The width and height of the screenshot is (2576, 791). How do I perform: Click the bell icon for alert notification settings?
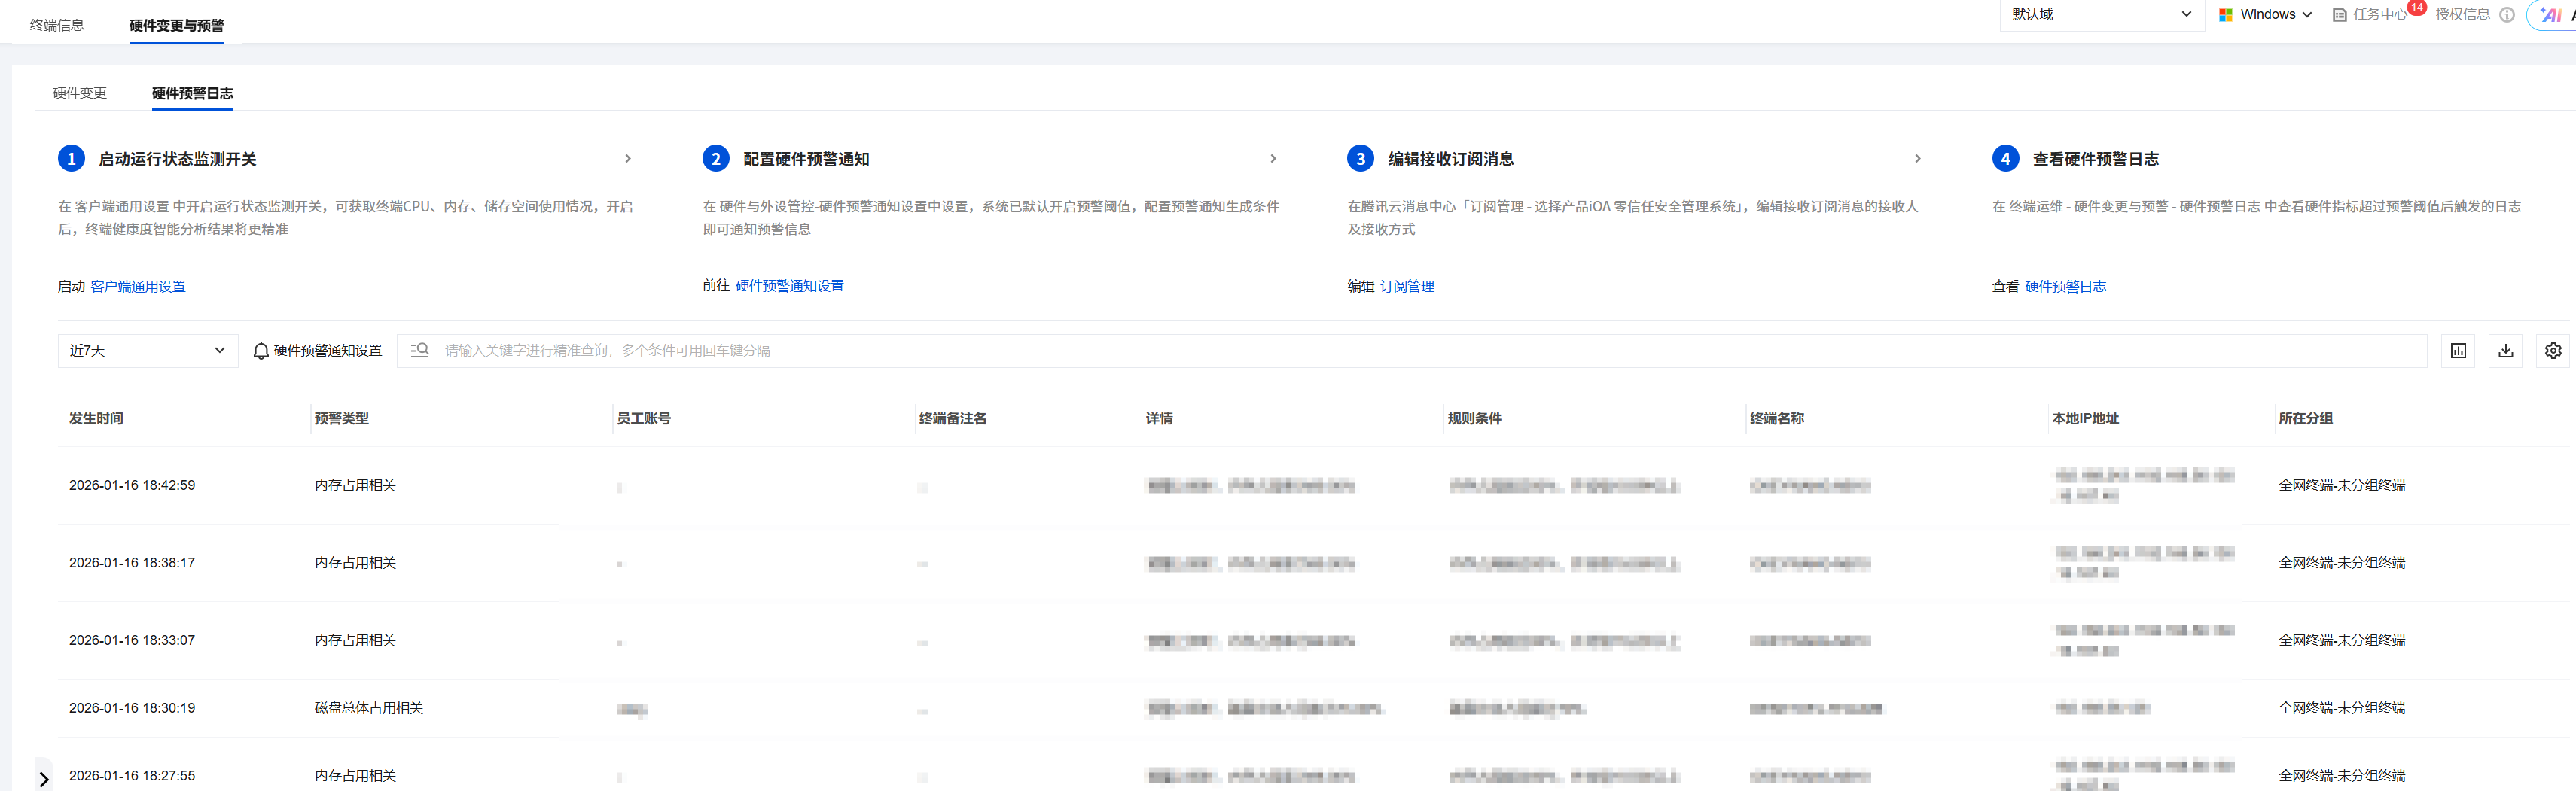click(261, 351)
